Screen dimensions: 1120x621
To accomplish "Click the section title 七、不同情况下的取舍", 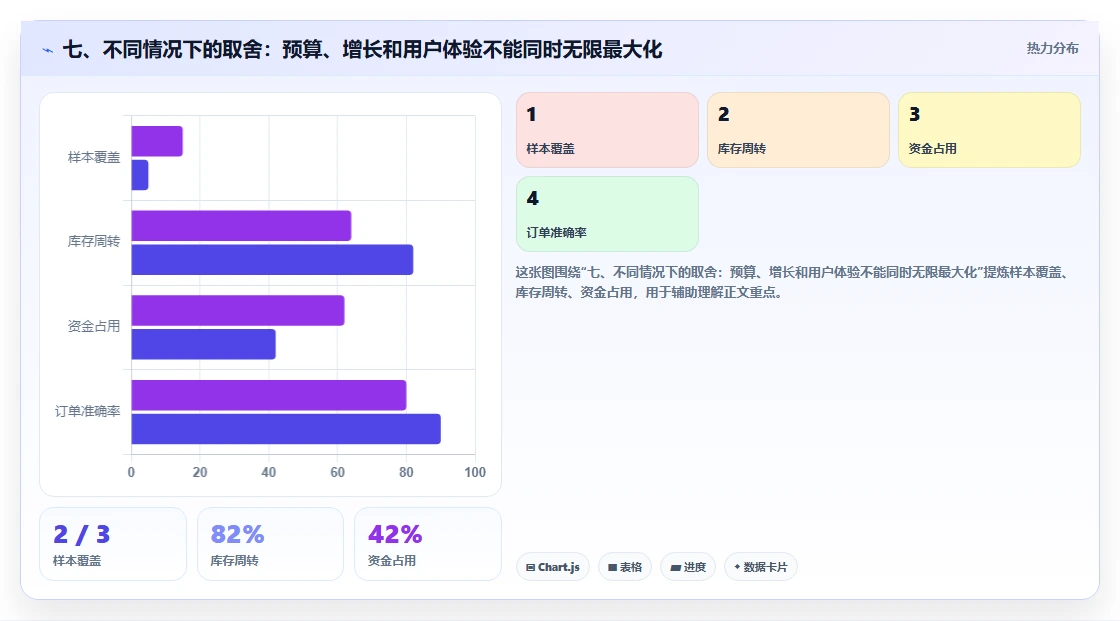I will coord(362,49).
